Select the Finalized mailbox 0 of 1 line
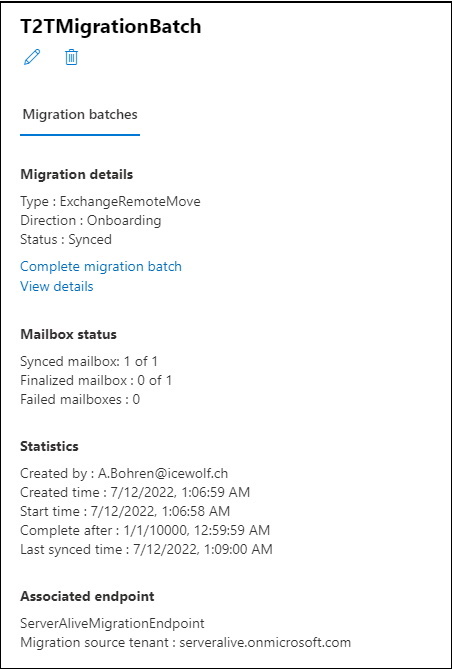 point(96,380)
